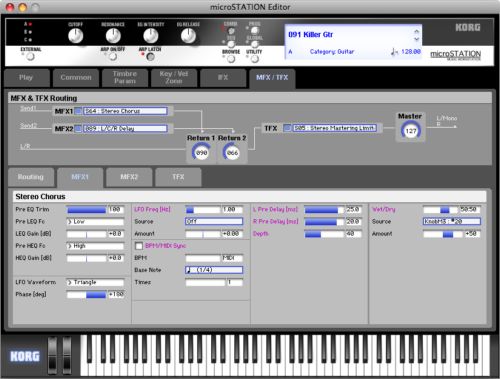Open the Base Note dropdown
The image size is (500, 379).
click(214, 270)
